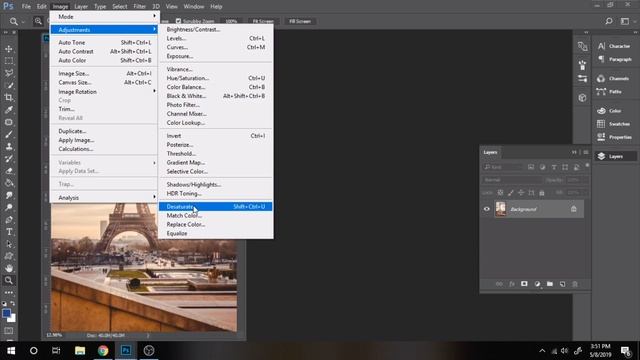Expand the Mode submenu
Viewport: 640px width, 360px height.
[x=104, y=17]
